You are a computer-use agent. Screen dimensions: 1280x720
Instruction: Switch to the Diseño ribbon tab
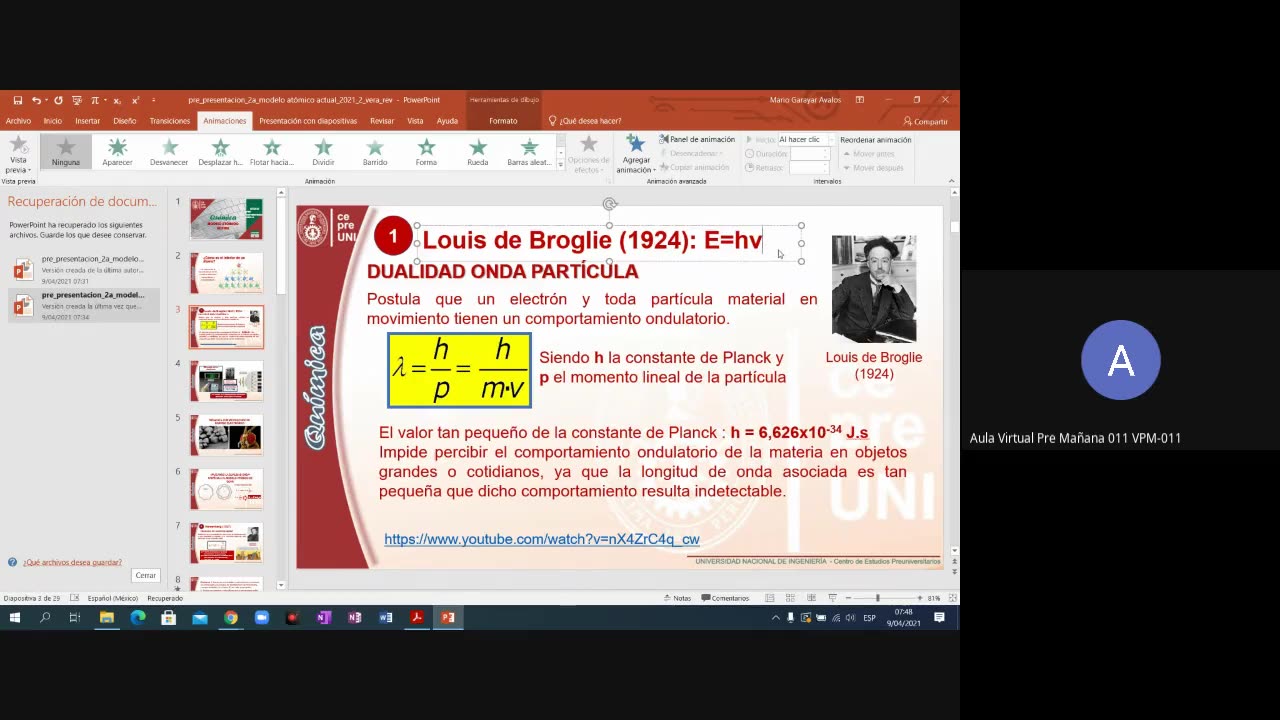pos(125,121)
